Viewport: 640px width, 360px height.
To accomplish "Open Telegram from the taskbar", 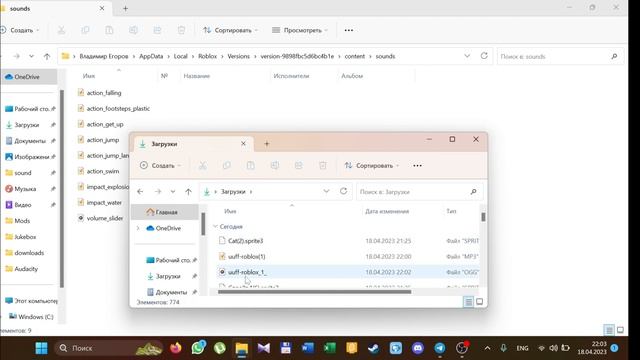I will pyautogui.click(x=440, y=348).
